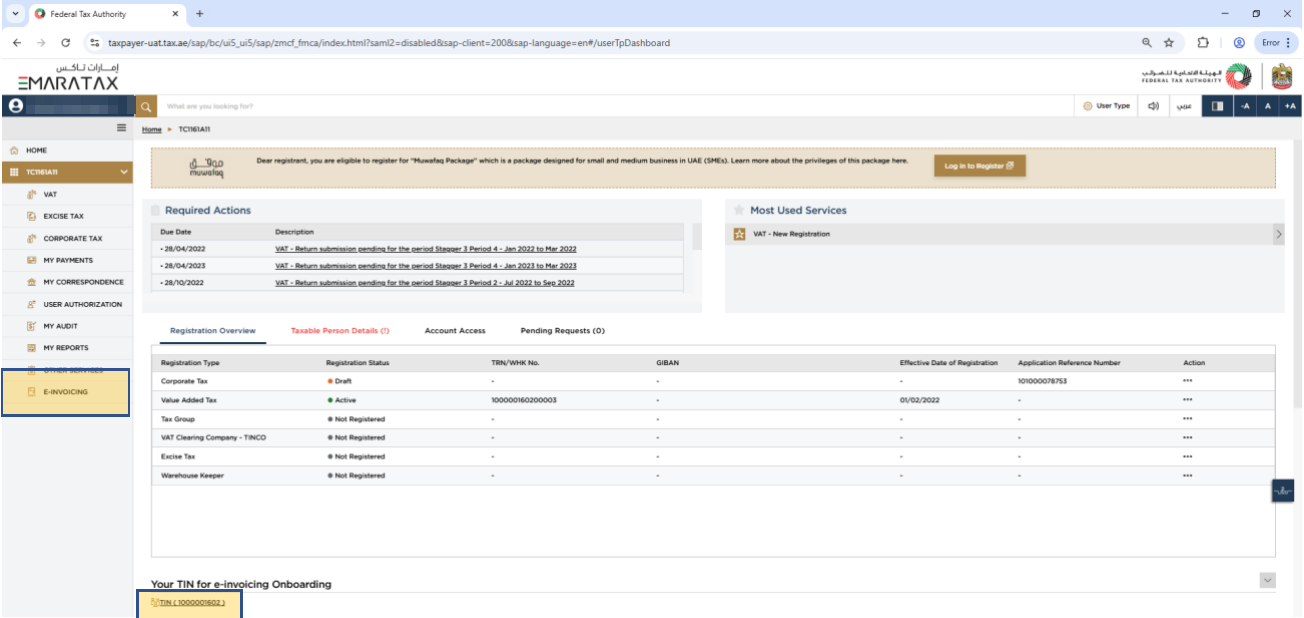Viewport: 1304px width, 618px height.
Task: Expand Most Used Services right arrow
Action: click(x=1278, y=234)
